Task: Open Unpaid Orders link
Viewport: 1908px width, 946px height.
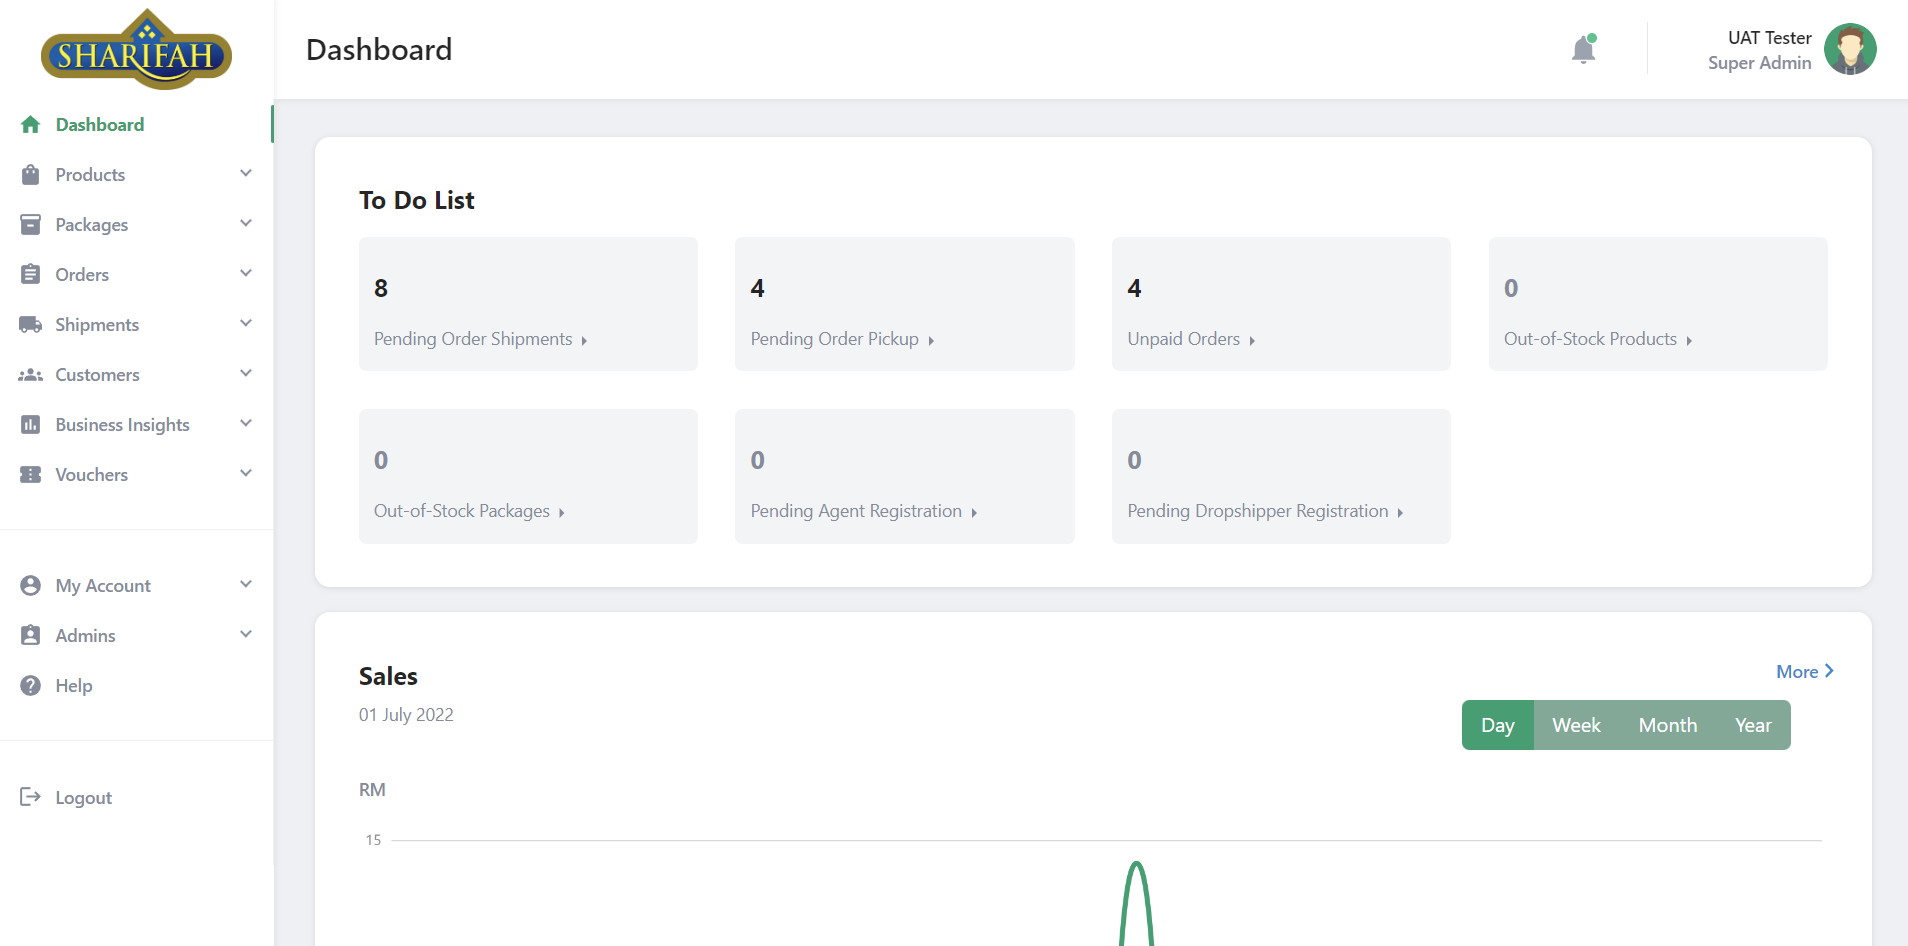Action: pos(1190,339)
